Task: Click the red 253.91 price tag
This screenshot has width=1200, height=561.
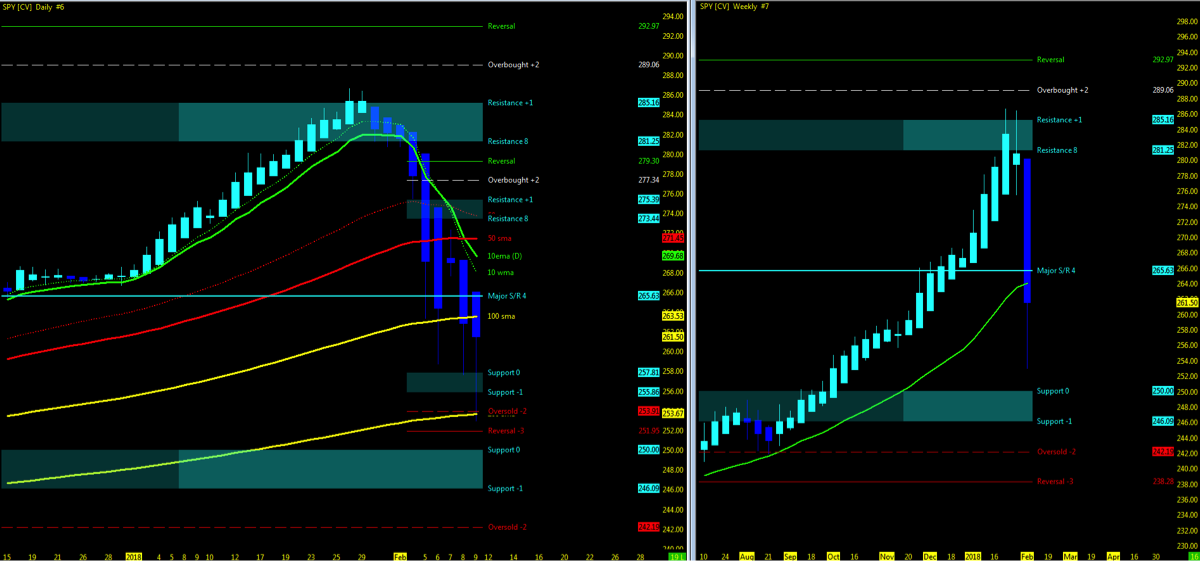Action: [x=647, y=410]
